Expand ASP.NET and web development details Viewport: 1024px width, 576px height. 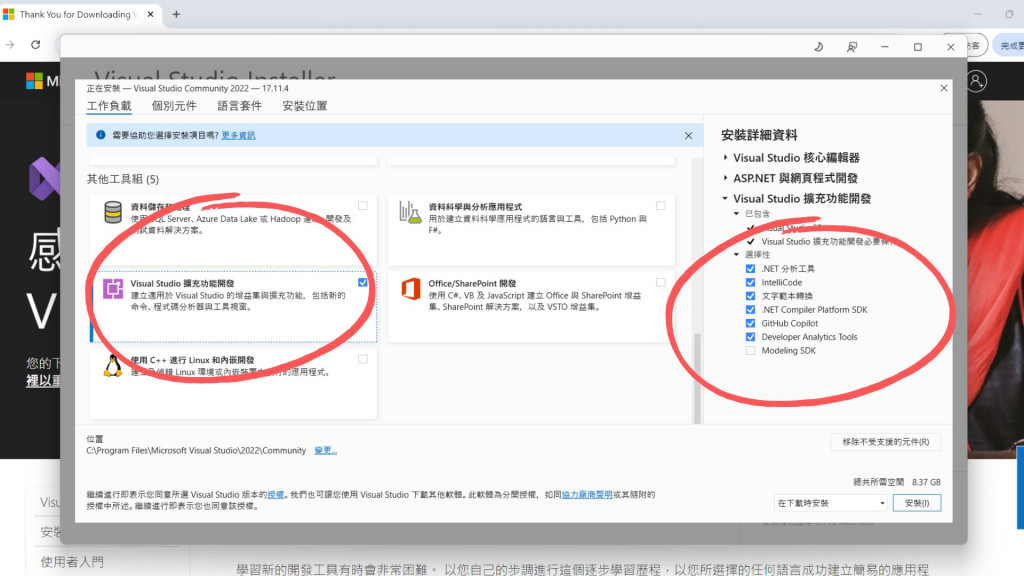(x=726, y=178)
